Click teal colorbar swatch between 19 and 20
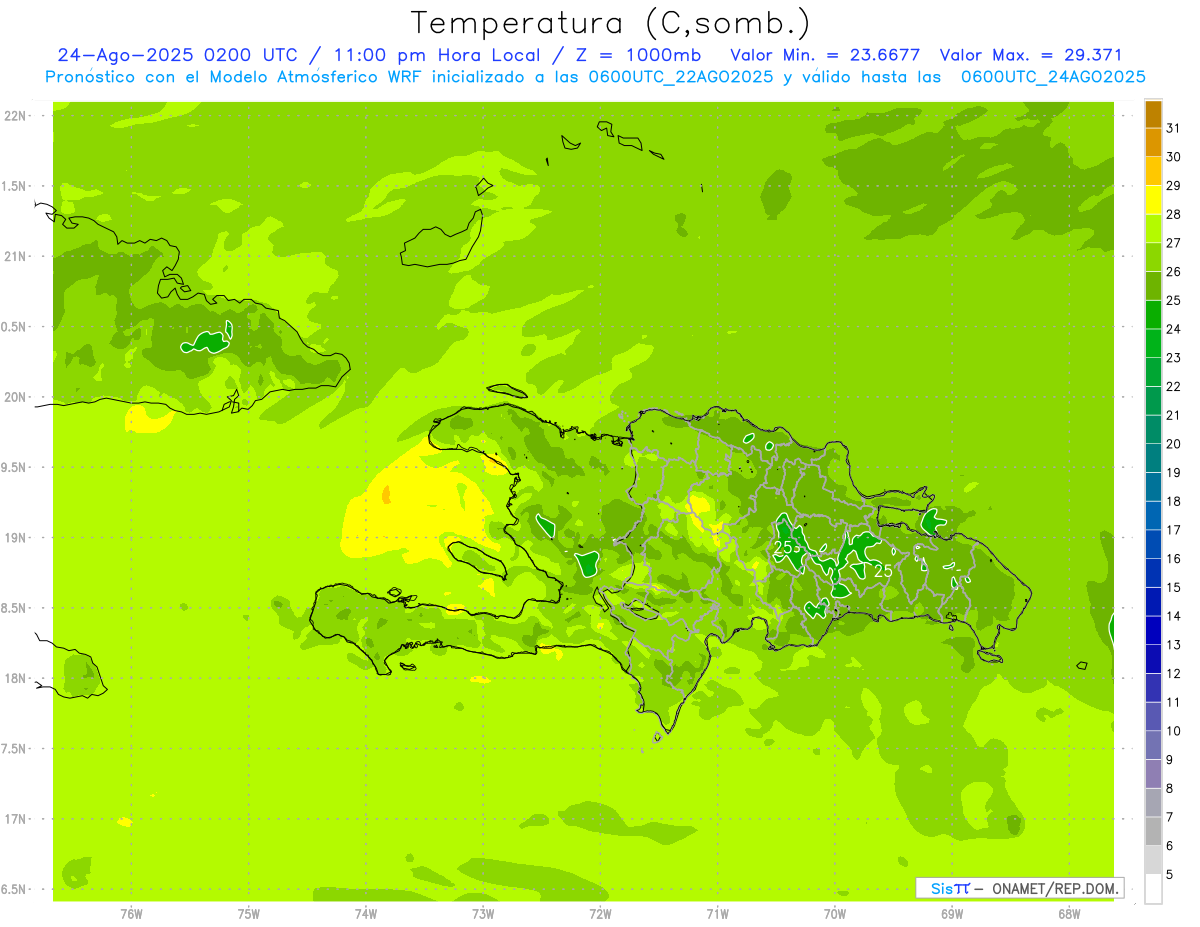 pyautogui.click(x=1153, y=458)
